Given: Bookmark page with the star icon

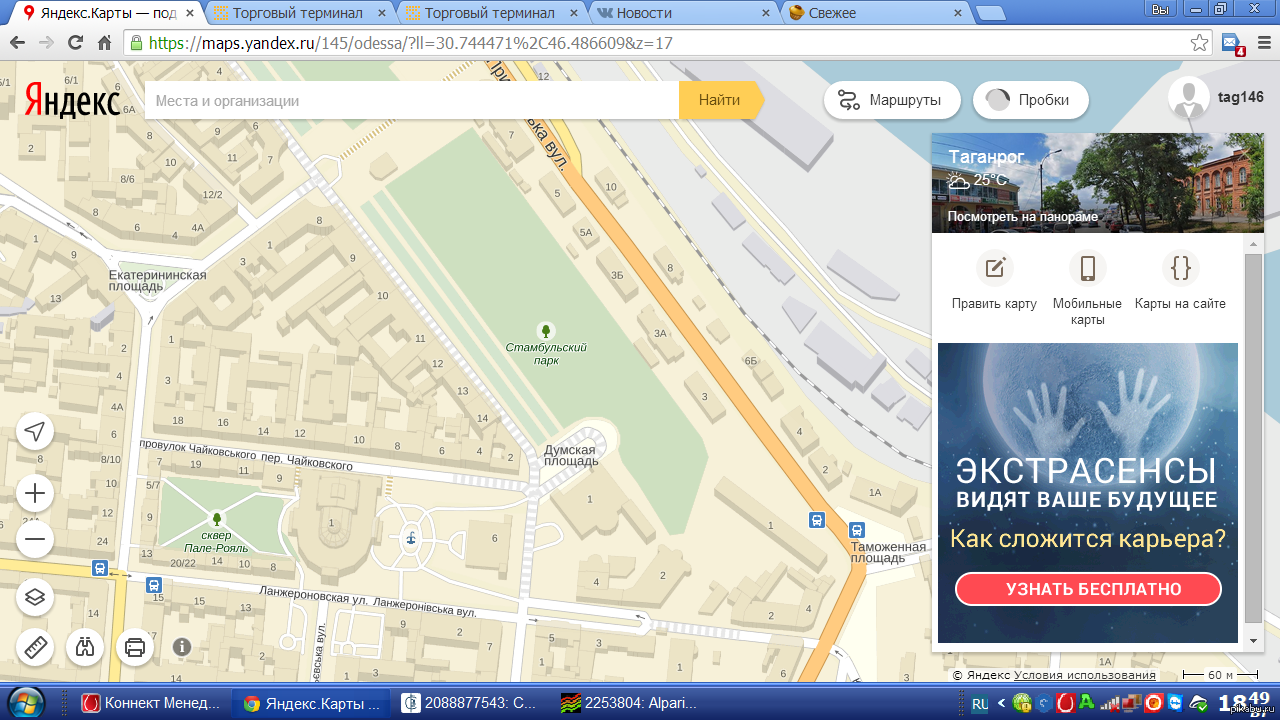Looking at the screenshot, I should [x=1199, y=43].
